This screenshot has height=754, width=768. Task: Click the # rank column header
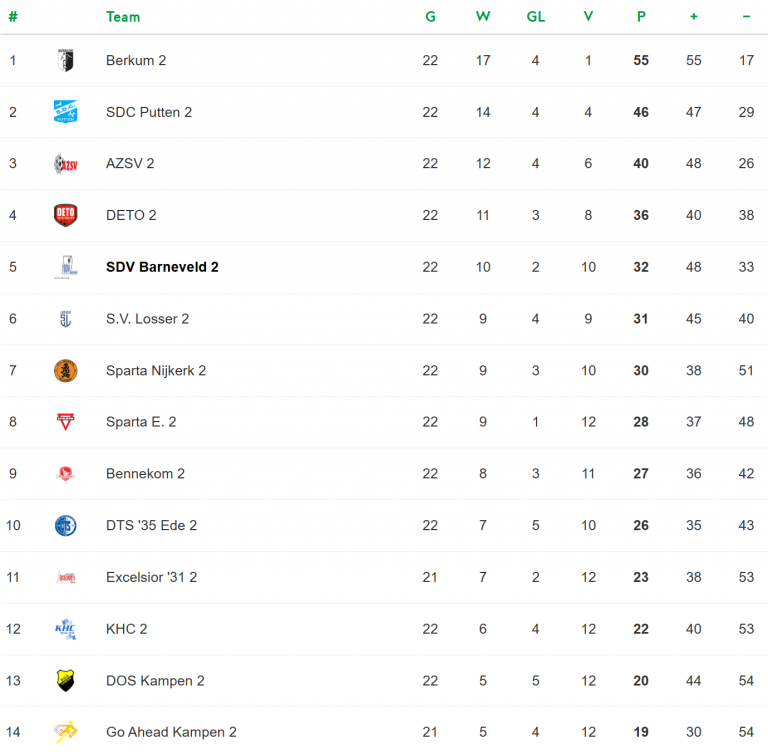point(13,17)
